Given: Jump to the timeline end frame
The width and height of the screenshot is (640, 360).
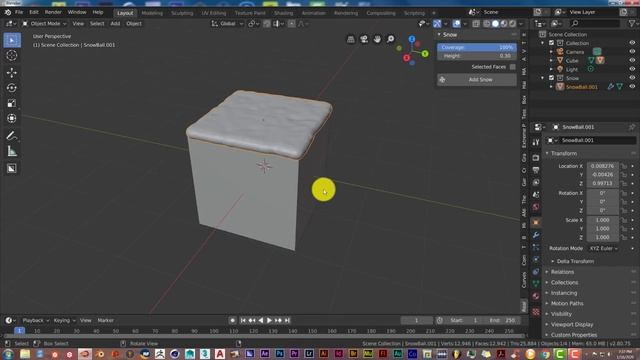Looking at the screenshot, I should 287,320.
